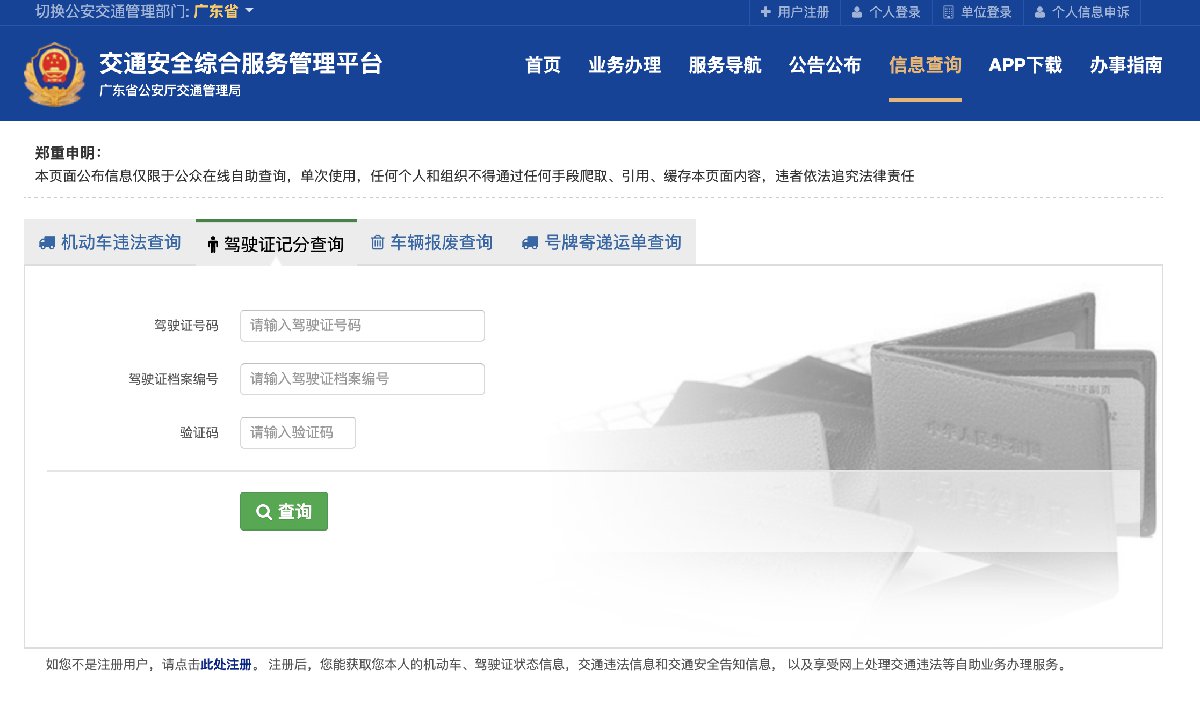Click the person icon on 驾驶证记分查询 tab
1200x707 pixels.
coord(212,245)
